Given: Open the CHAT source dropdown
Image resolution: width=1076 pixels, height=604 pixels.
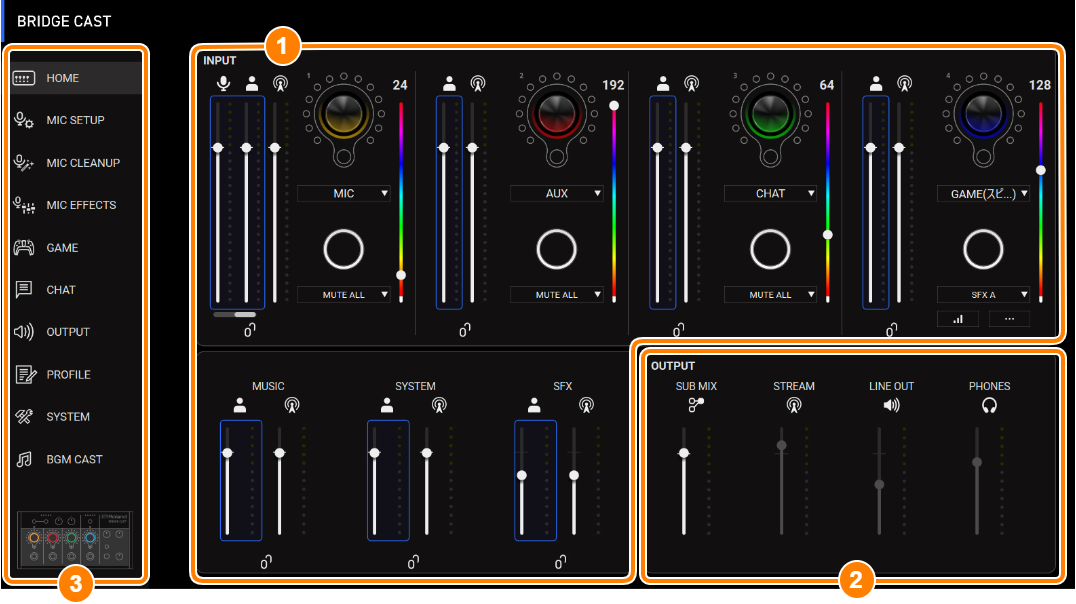Looking at the screenshot, I should coord(770,194).
